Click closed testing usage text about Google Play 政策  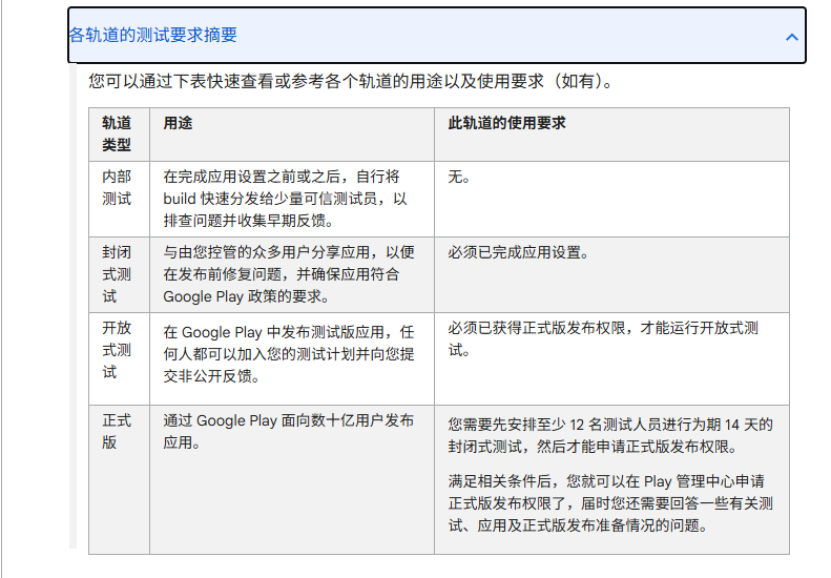pos(286,274)
